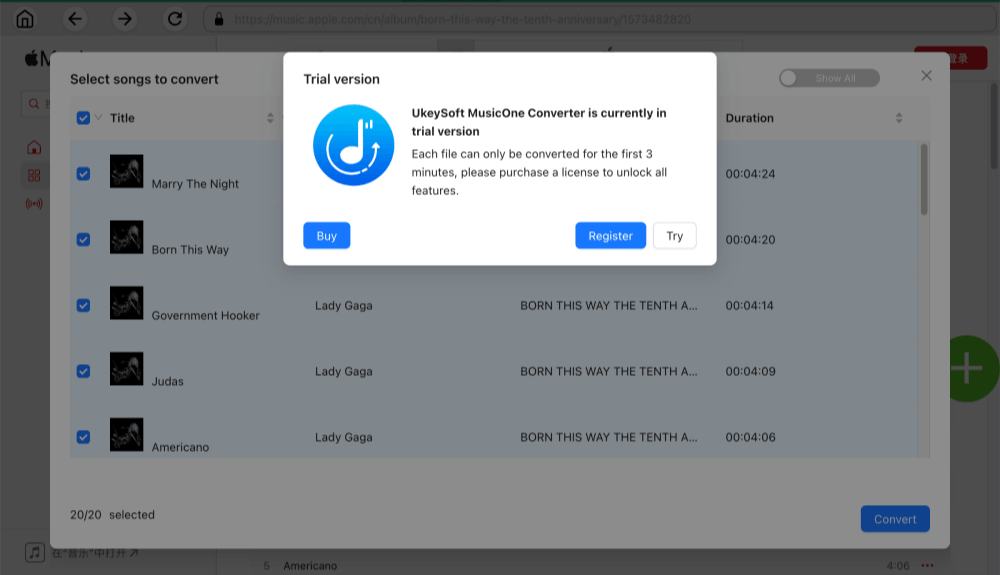Sort by Title using sort arrows

[x=270, y=118]
